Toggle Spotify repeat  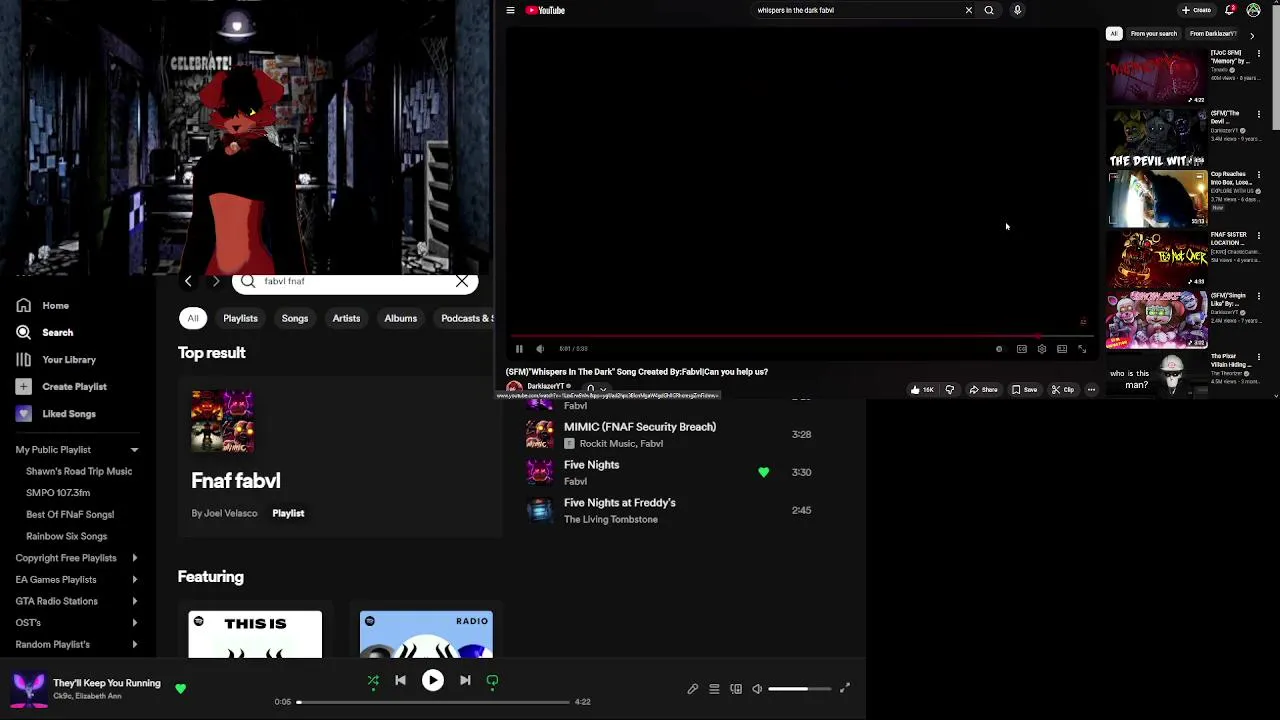point(492,681)
